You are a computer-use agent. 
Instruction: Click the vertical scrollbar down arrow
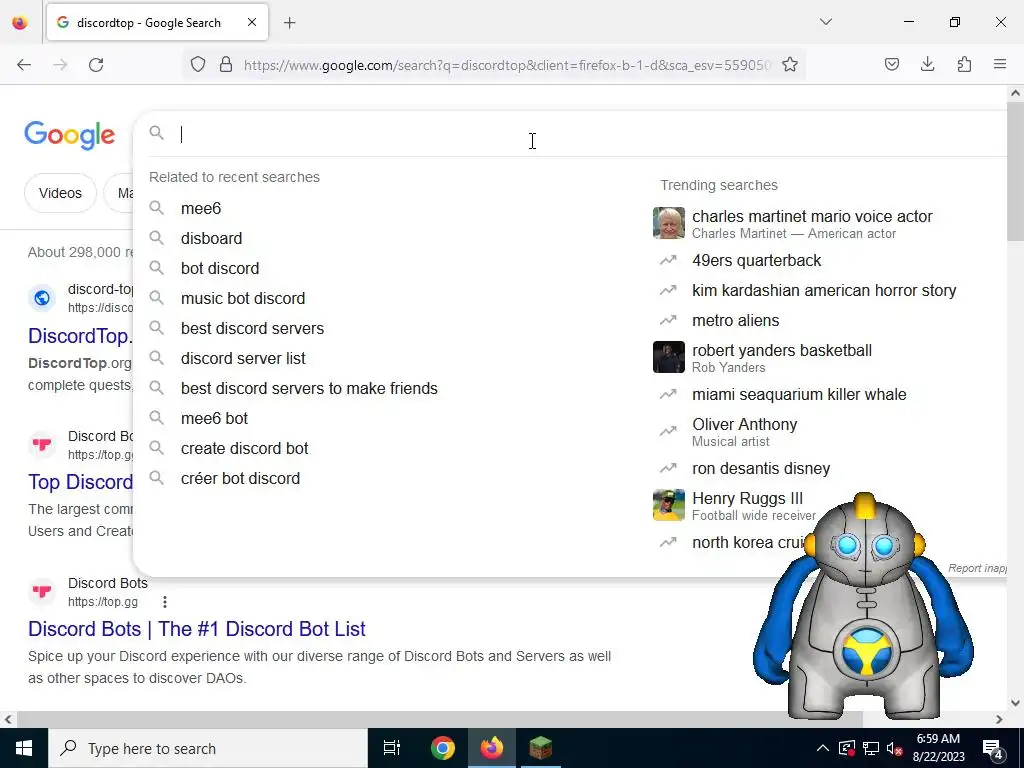click(1015, 703)
